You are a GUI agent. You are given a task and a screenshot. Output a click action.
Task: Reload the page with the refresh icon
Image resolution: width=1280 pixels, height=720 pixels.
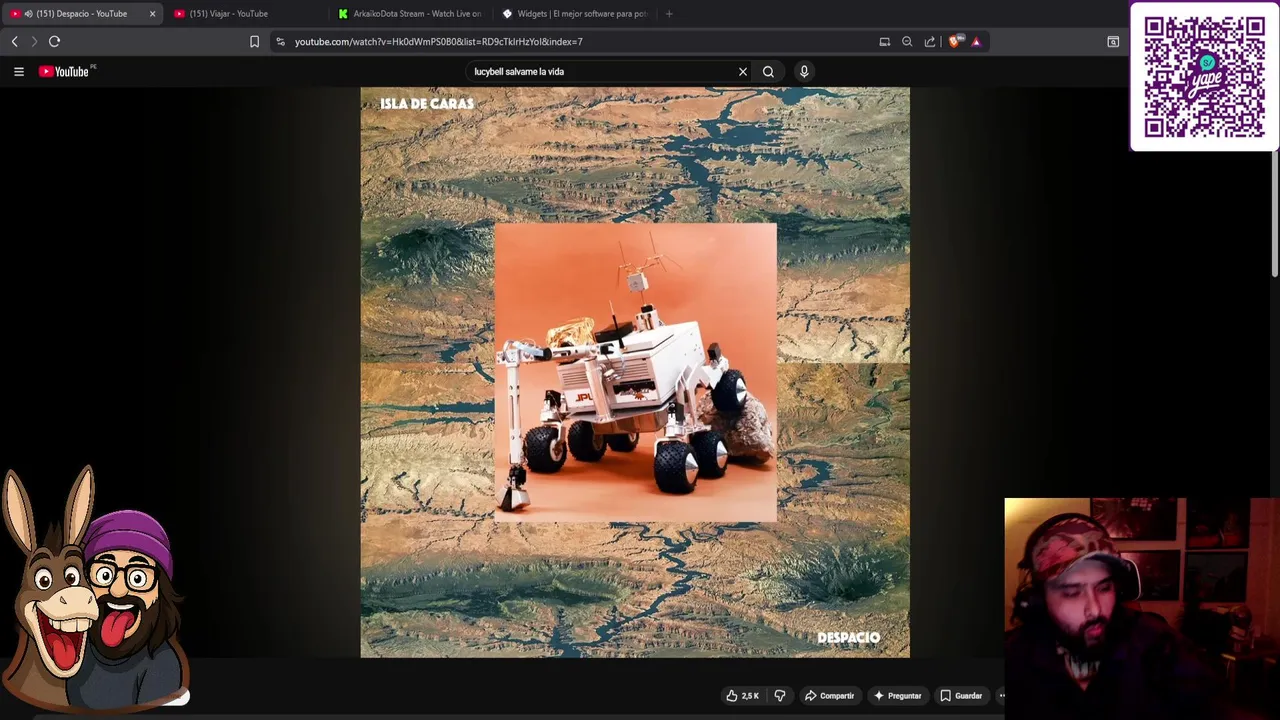tap(54, 41)
